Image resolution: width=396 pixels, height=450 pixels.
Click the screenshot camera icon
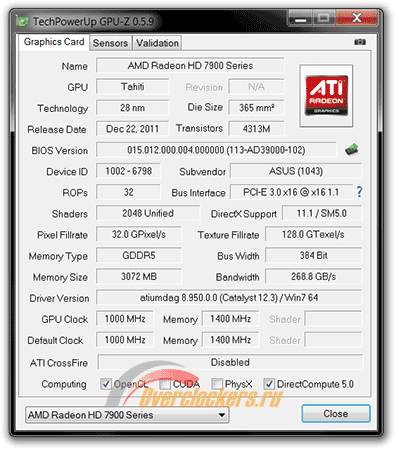coord(360,42)
